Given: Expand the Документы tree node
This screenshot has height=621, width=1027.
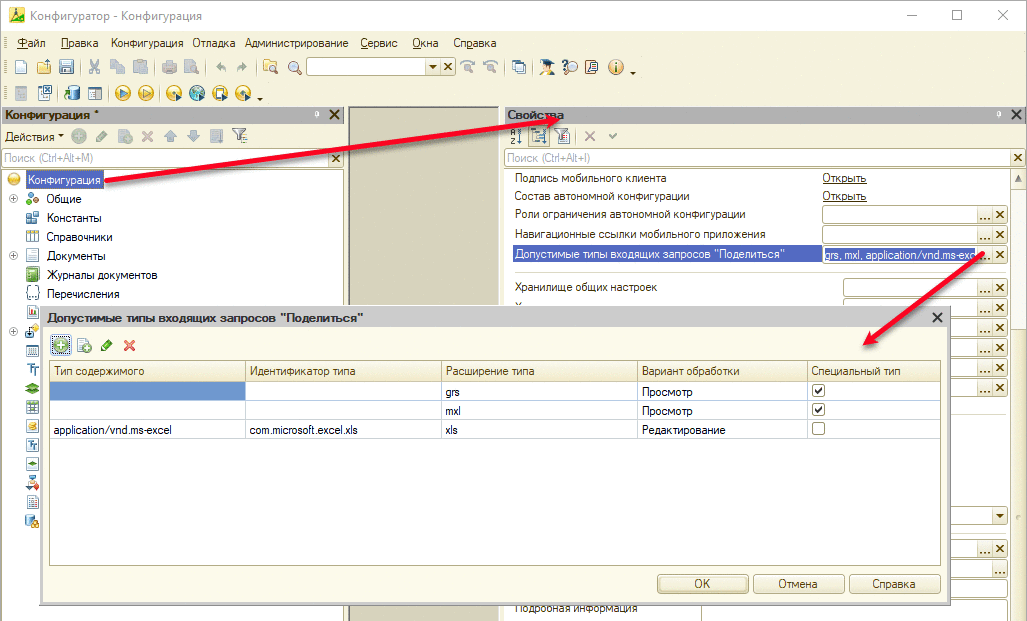Looking at the screenshot, I should point(13,255).
